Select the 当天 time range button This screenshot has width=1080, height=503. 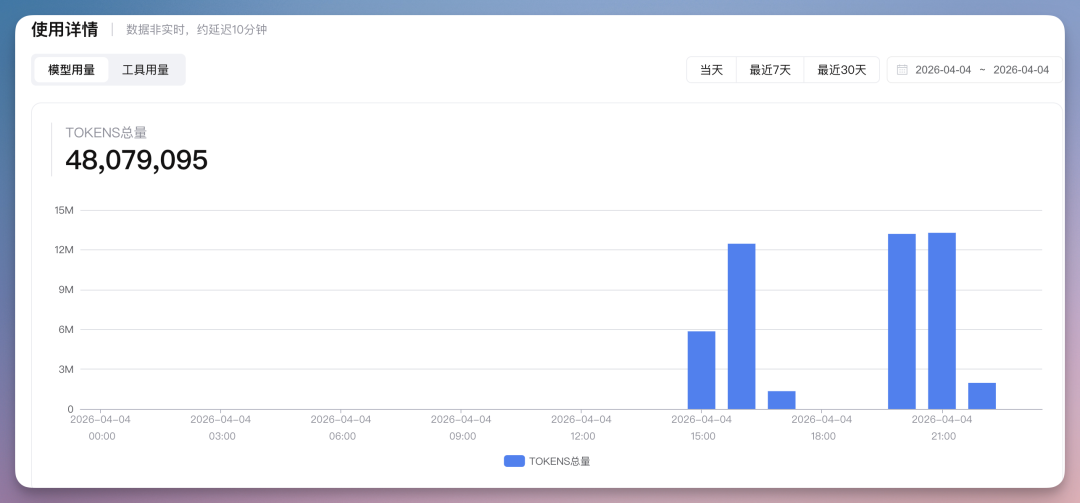click(x=711, y=70)
